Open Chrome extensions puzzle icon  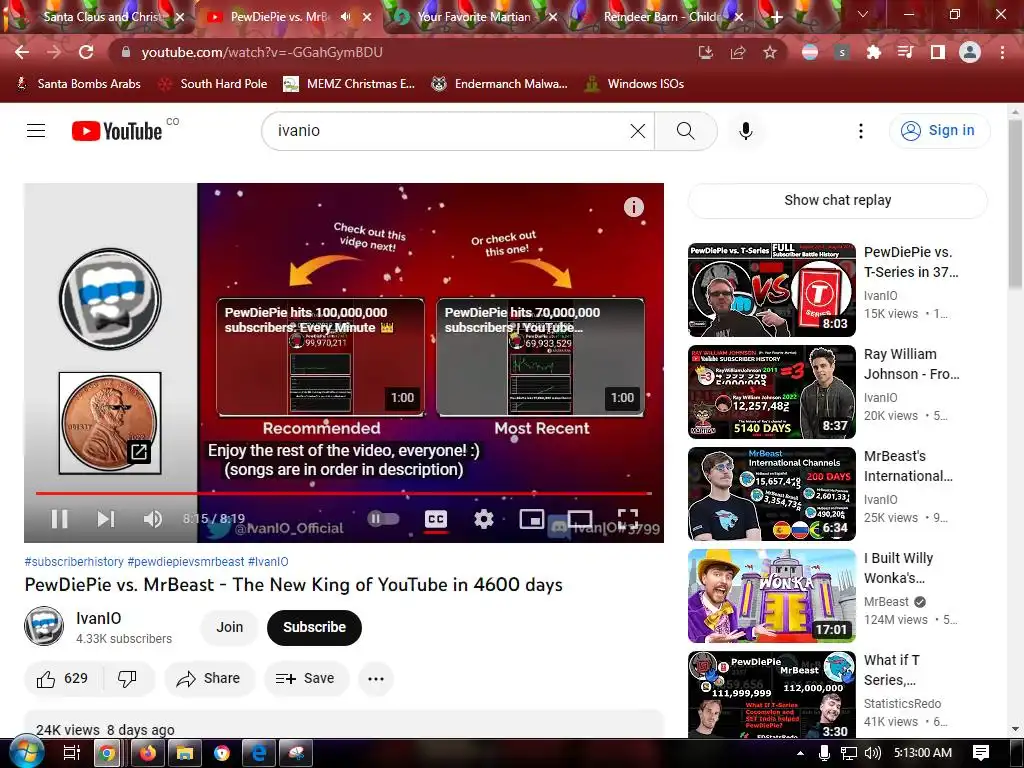pyautogui.click(x=874, y=52)
